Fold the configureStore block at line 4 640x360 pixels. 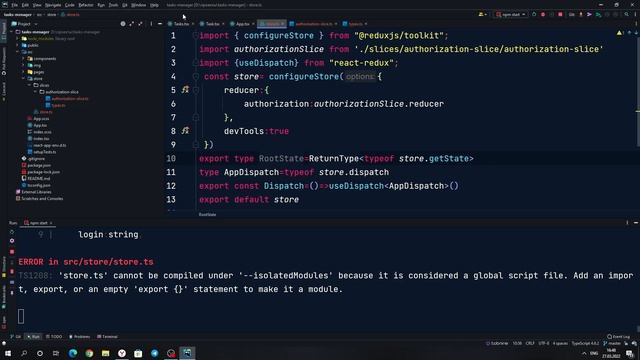(196, 76)
